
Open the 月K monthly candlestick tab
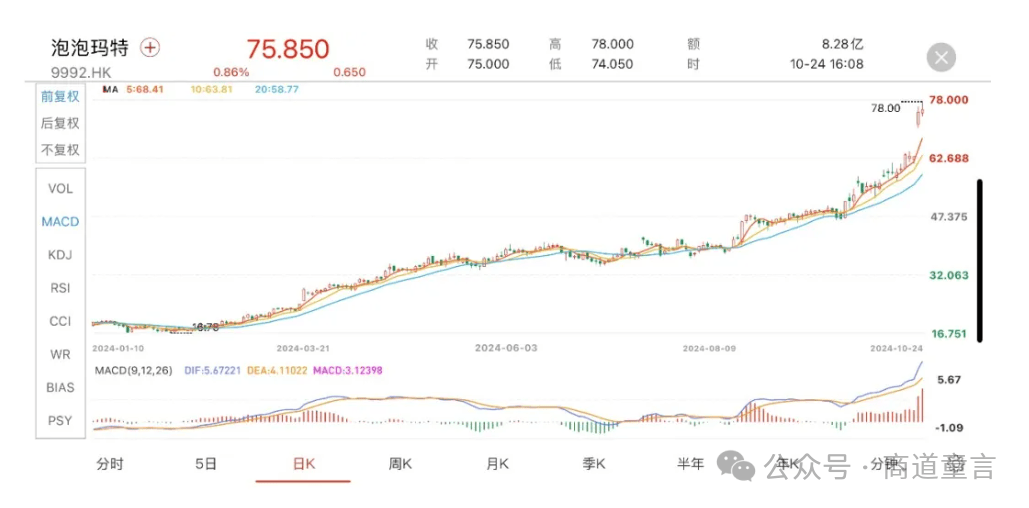point(497,463)
